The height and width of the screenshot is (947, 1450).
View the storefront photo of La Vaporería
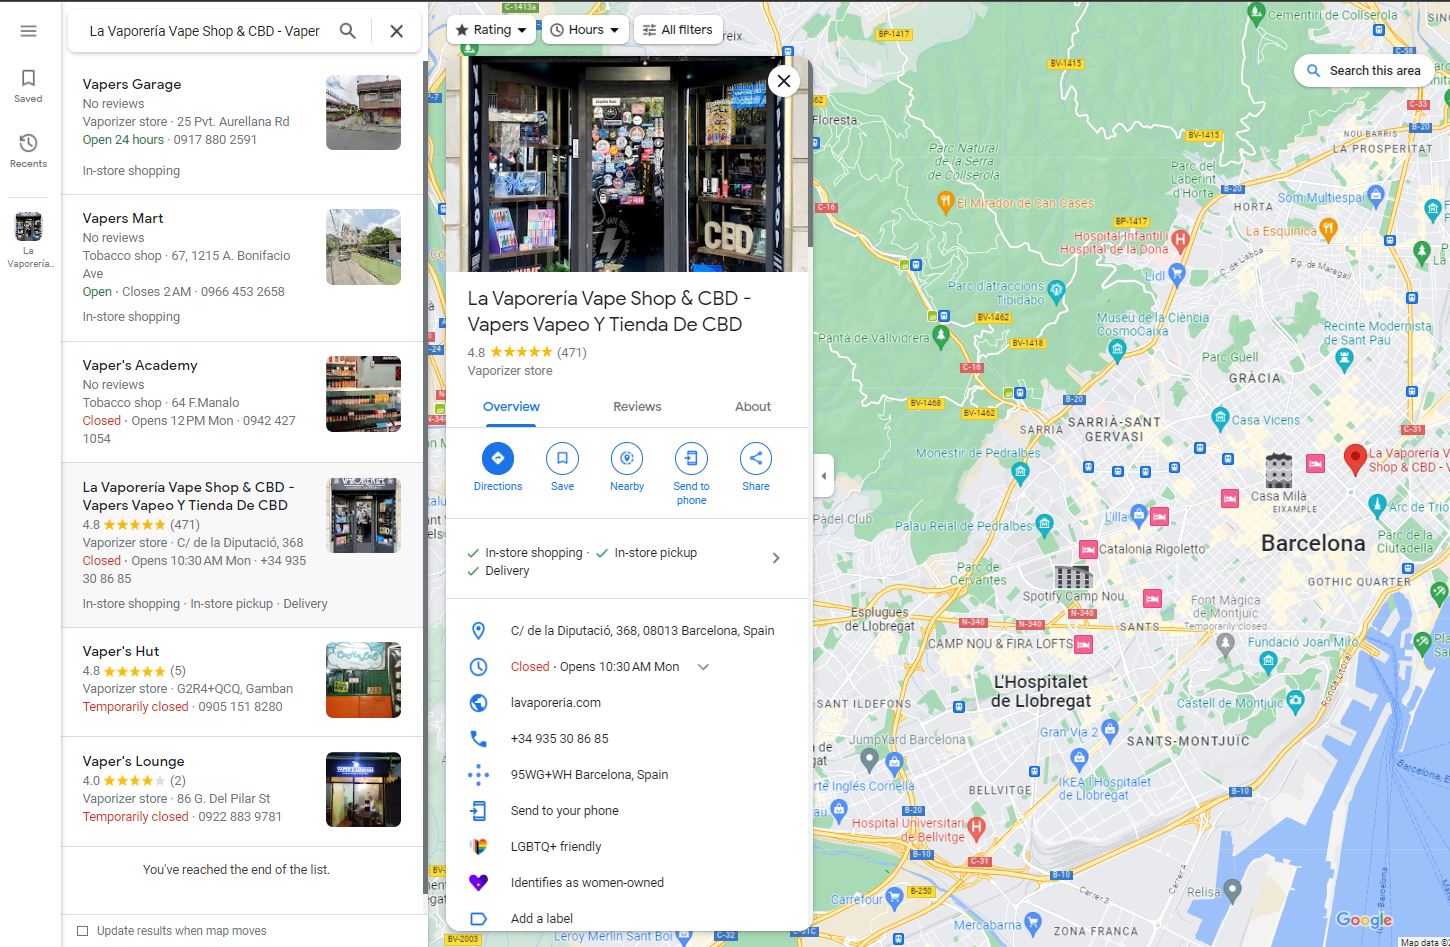(x=627, y=164)
